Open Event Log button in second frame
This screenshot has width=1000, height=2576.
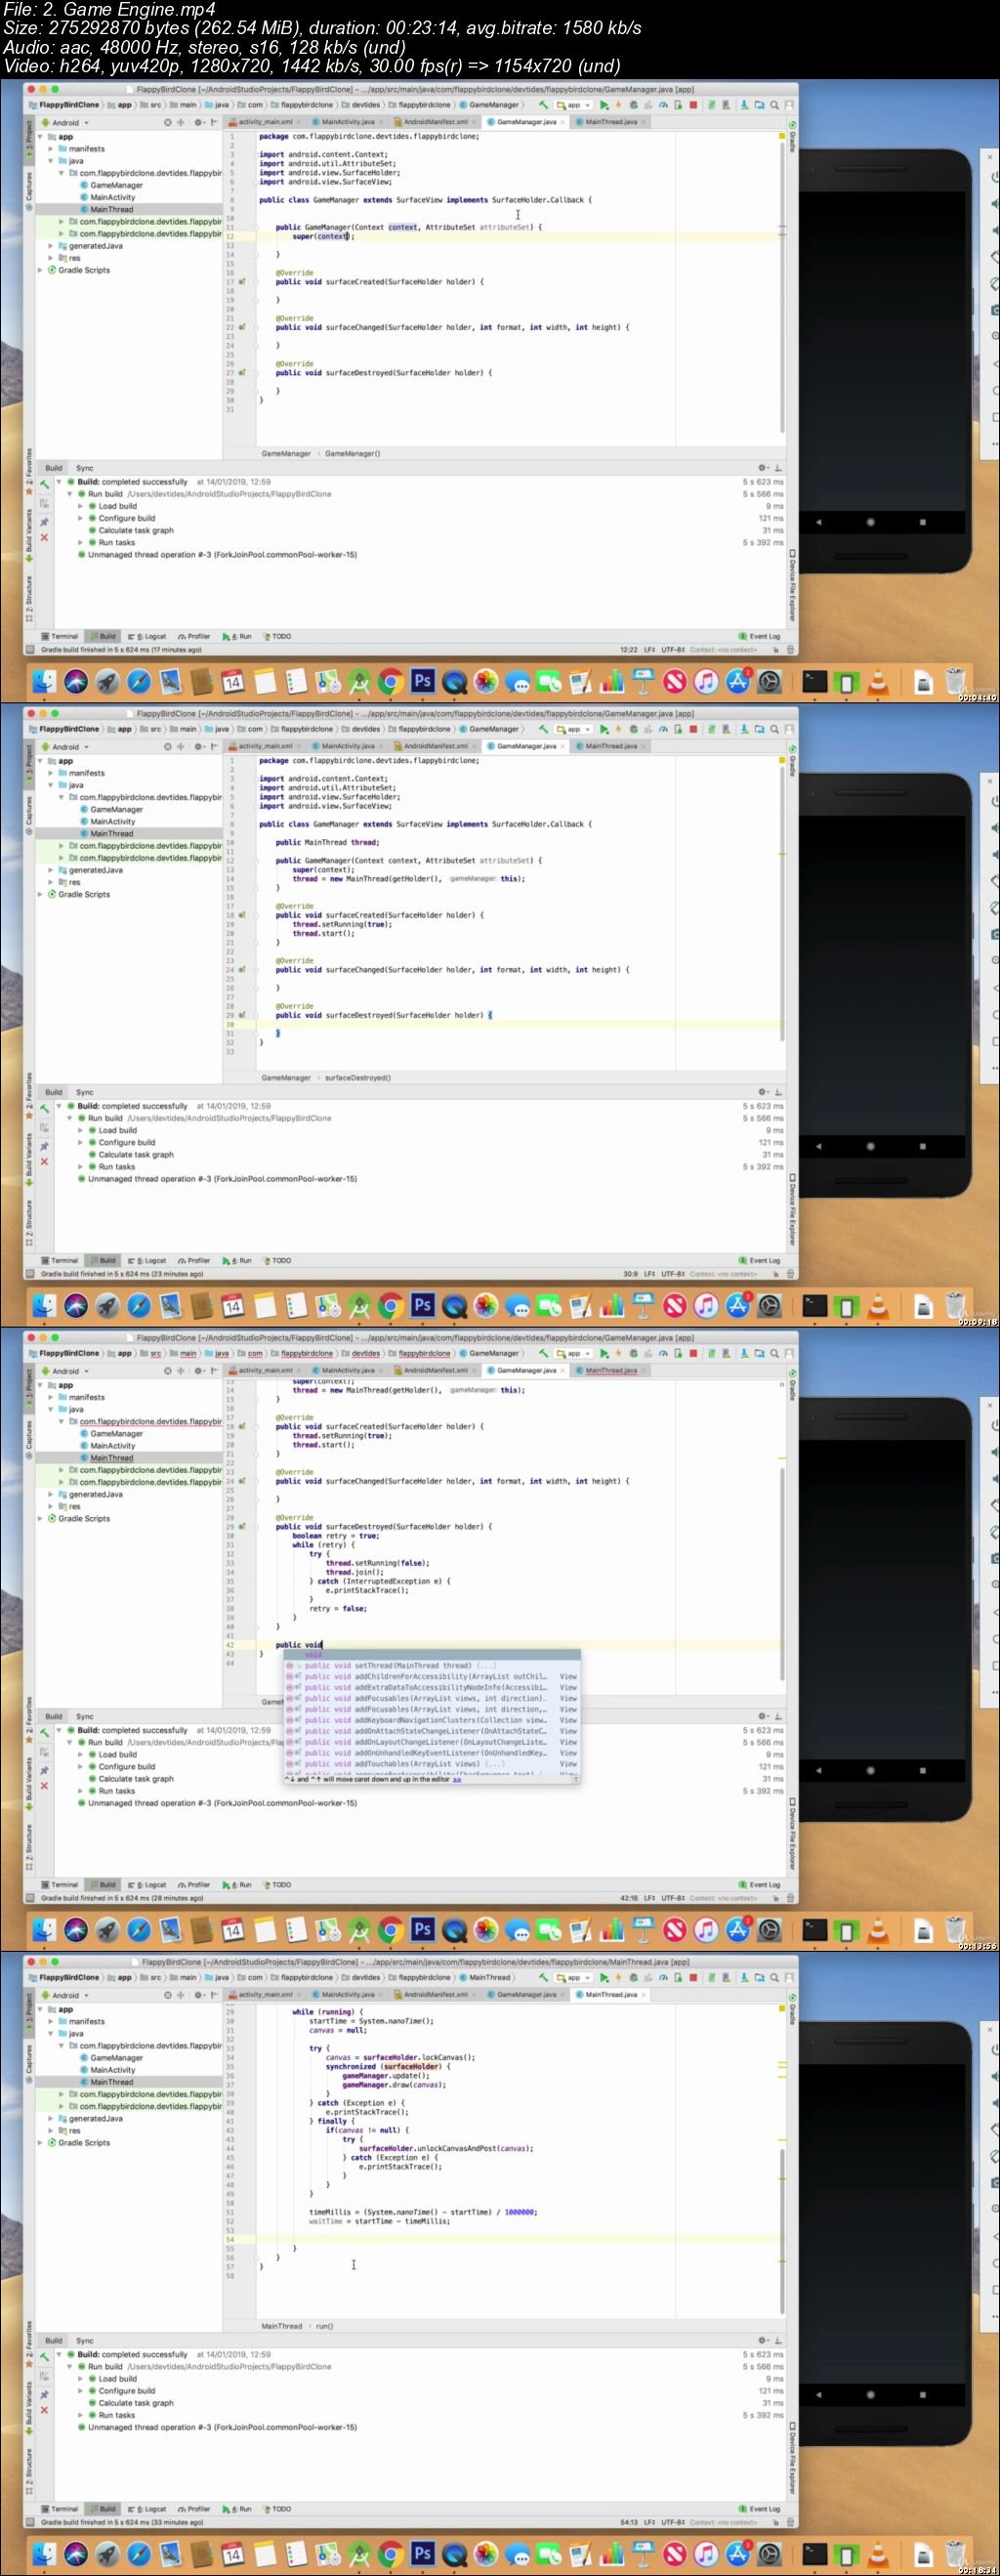(760, 1260)
